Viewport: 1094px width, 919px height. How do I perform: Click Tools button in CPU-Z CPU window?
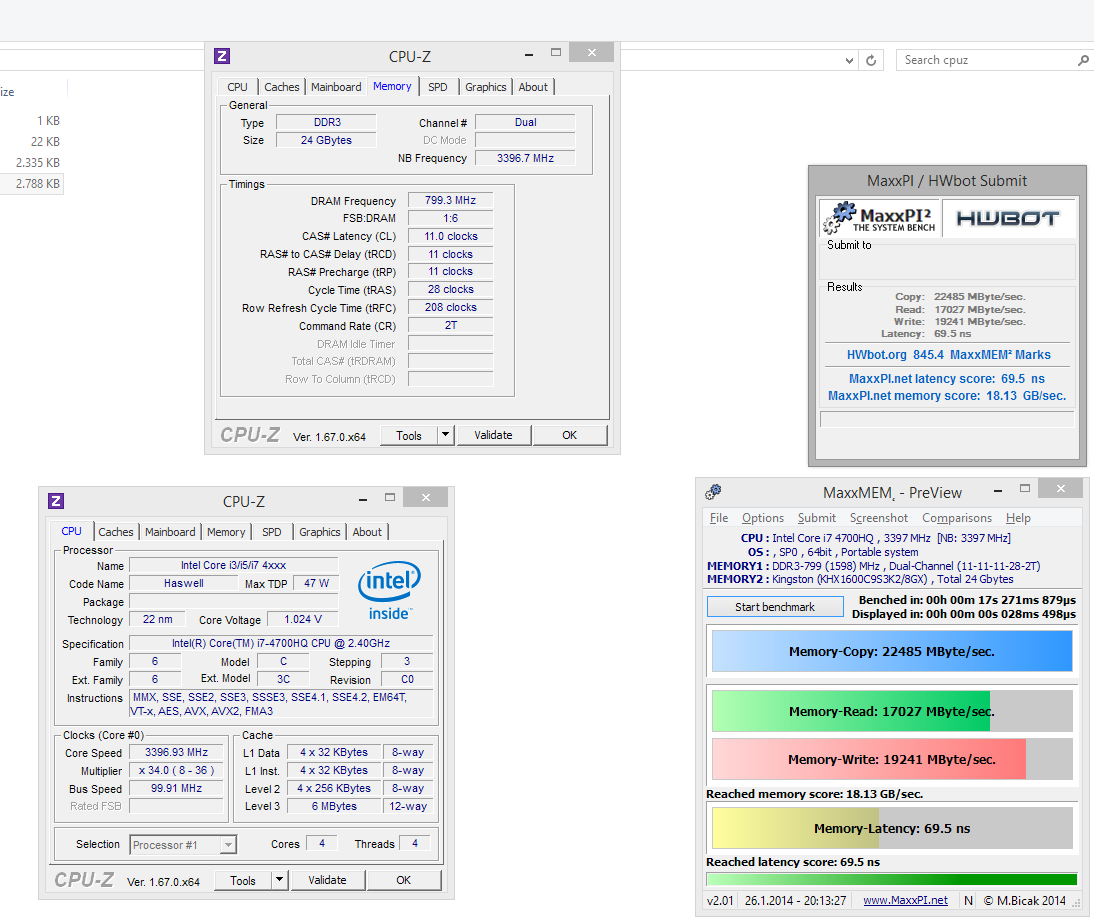(x=243, y=881)
